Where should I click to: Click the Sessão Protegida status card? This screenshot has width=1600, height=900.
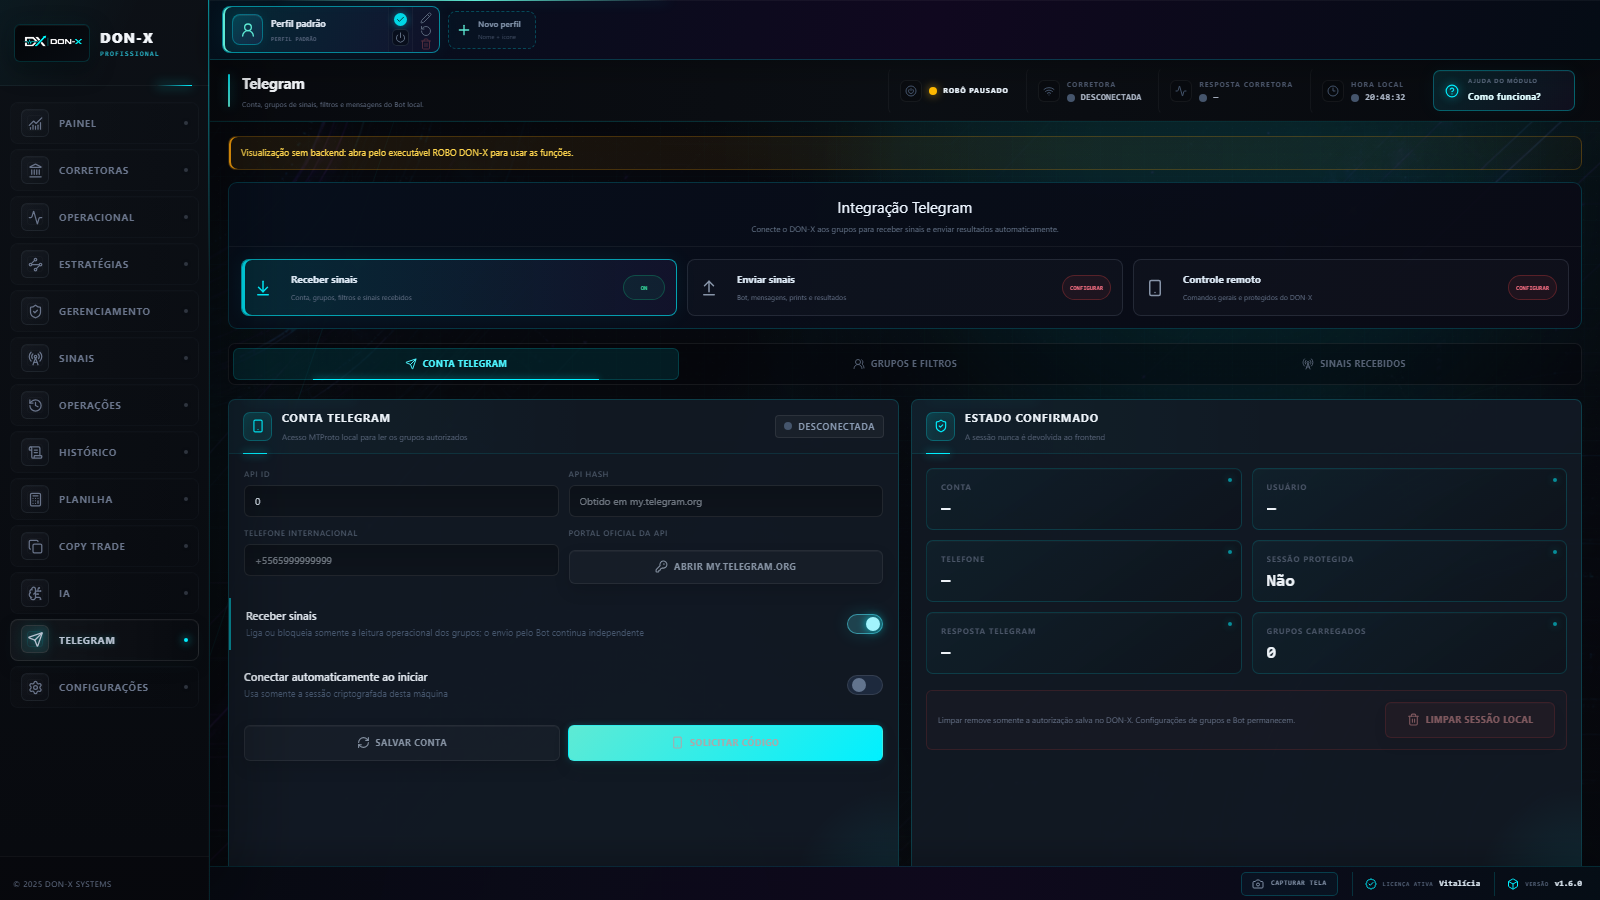(1409, 571)
